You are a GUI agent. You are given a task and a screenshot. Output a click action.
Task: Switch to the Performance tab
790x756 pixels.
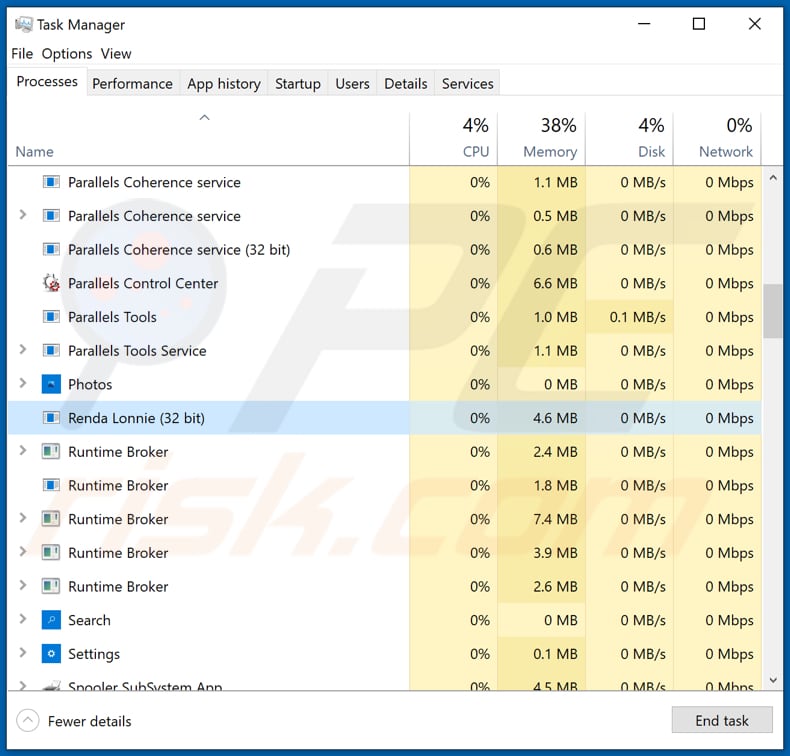point(132,84)
